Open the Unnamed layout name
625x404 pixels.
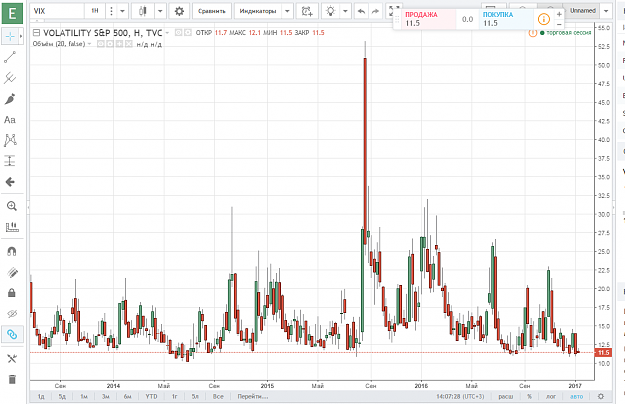pyautogui.click(x=582, y=11)
